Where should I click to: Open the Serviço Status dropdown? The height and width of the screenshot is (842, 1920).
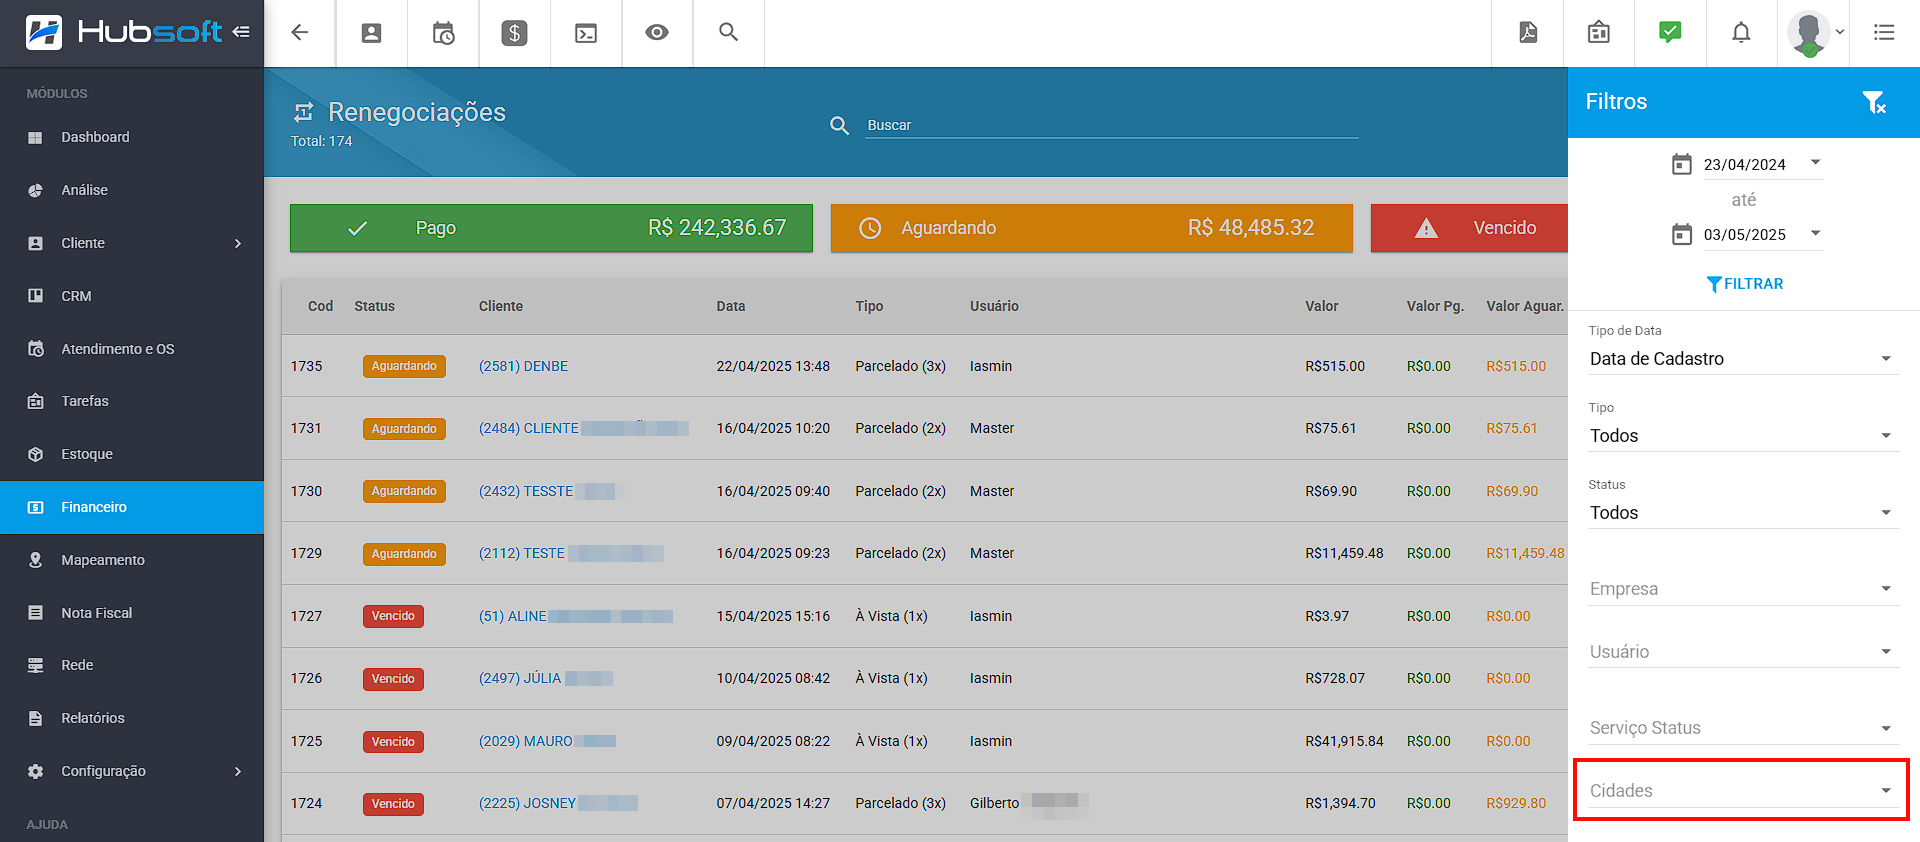[x=1743, y=728]
